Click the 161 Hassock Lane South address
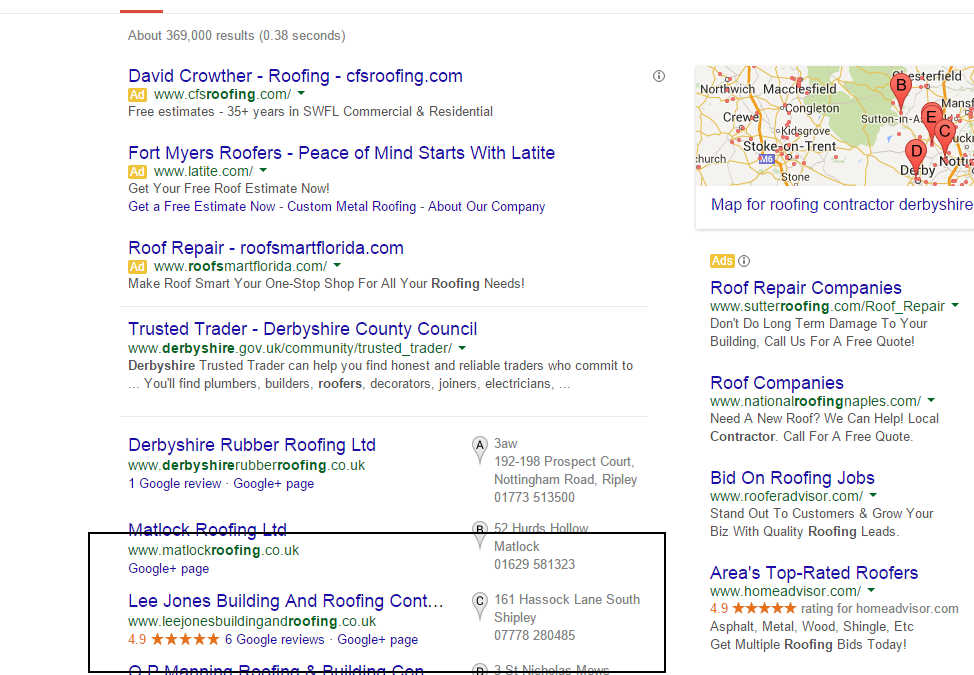This screenshot has height=675, width=974. [567, 600]
